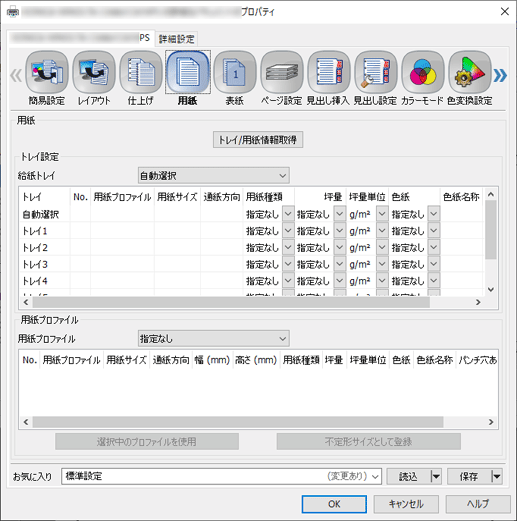Click profile table horizontal scrollbar left arrow
This screenshot has height=521, width=517.
pos(26,422)
